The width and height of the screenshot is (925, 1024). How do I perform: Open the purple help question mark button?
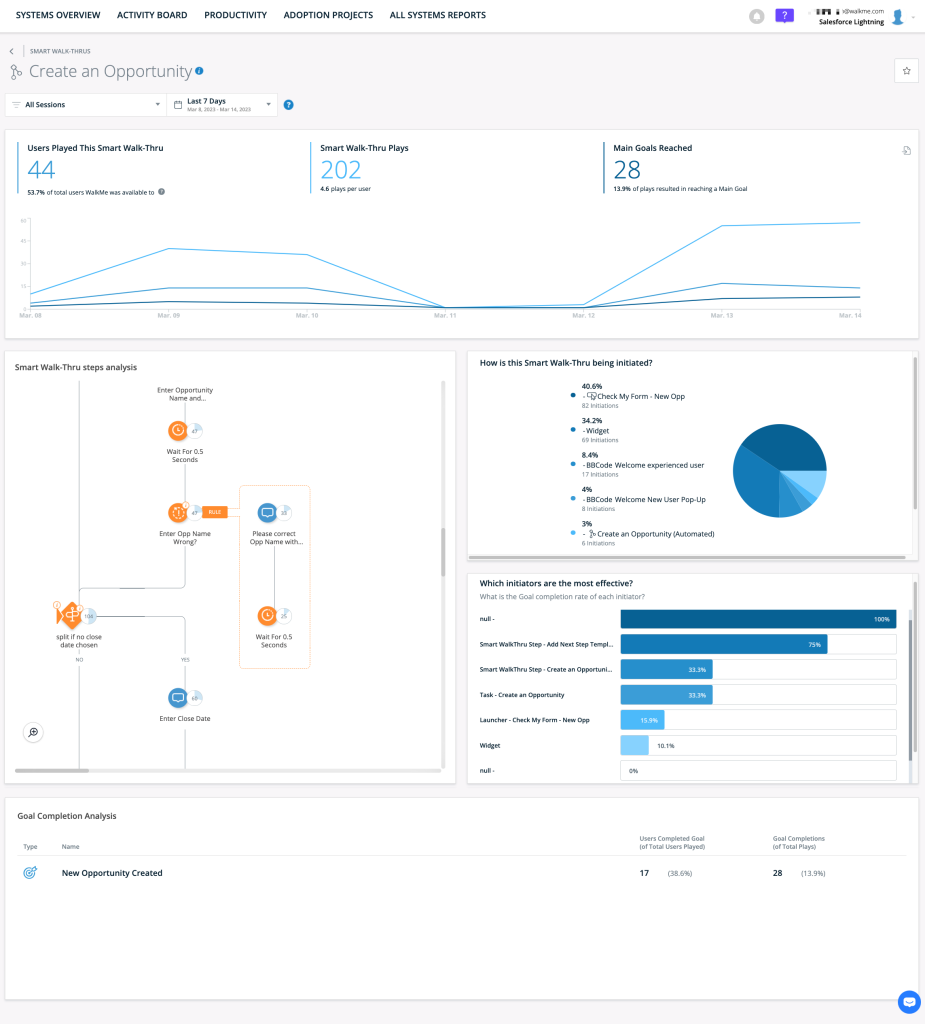(785, 16)
